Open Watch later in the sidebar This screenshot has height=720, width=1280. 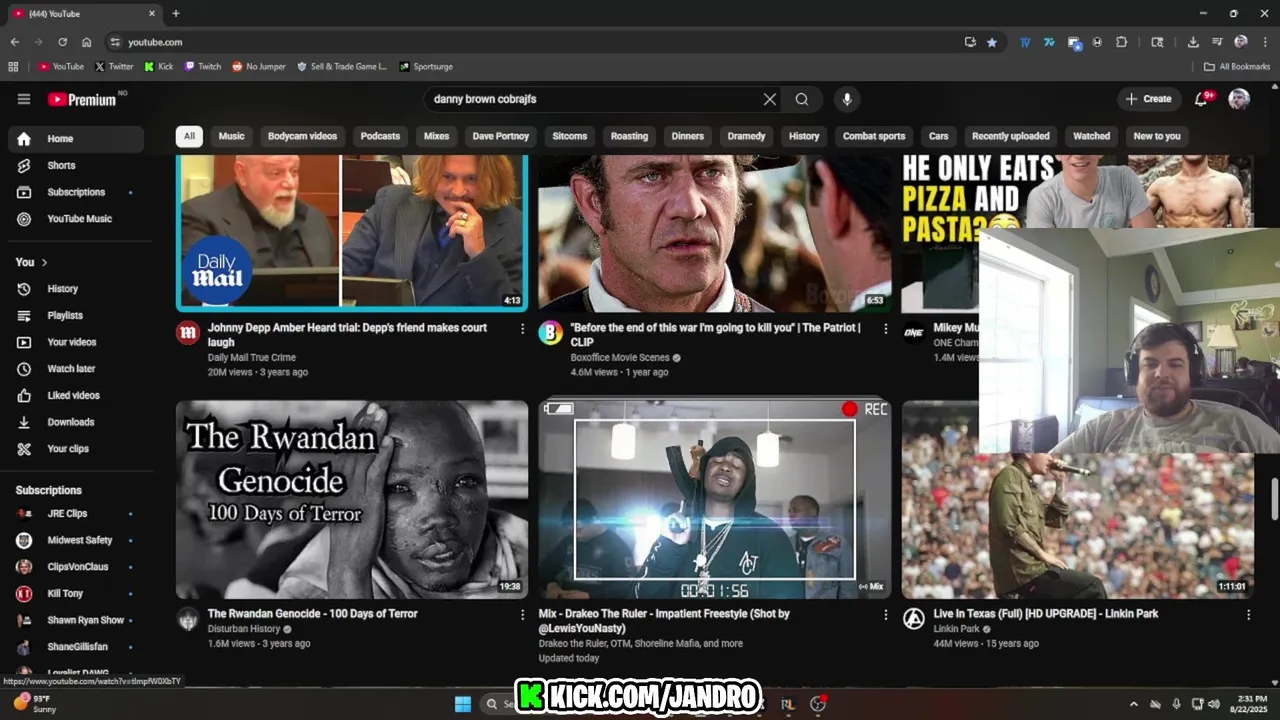click(x=76, y=369)
